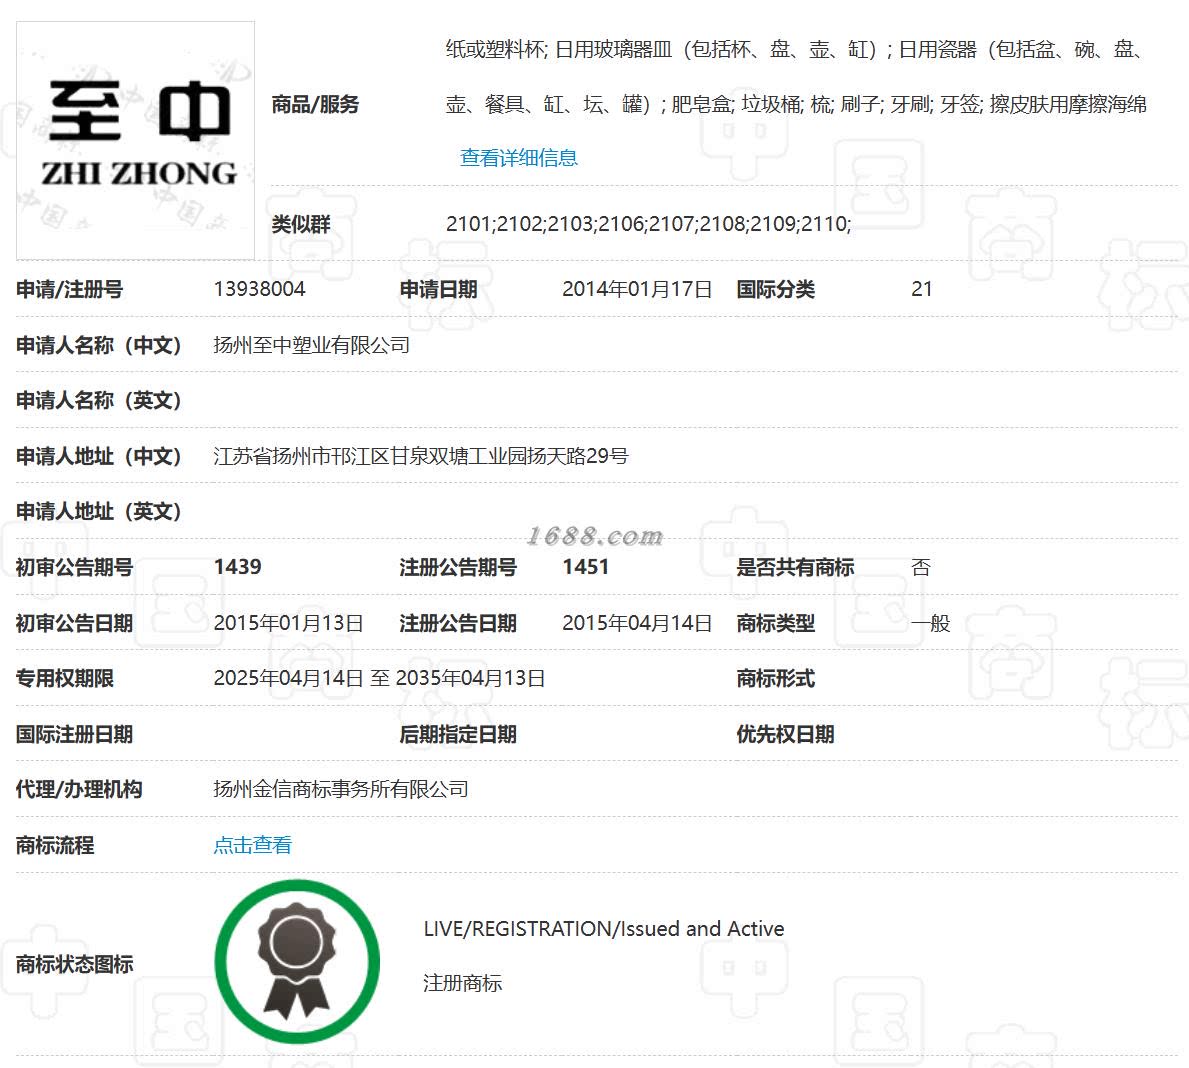Click the exclusive rights period 2025年04月14日 至 2035年04月13日
Viewport: 1189px width, 1068px height.
coord(379,678)
